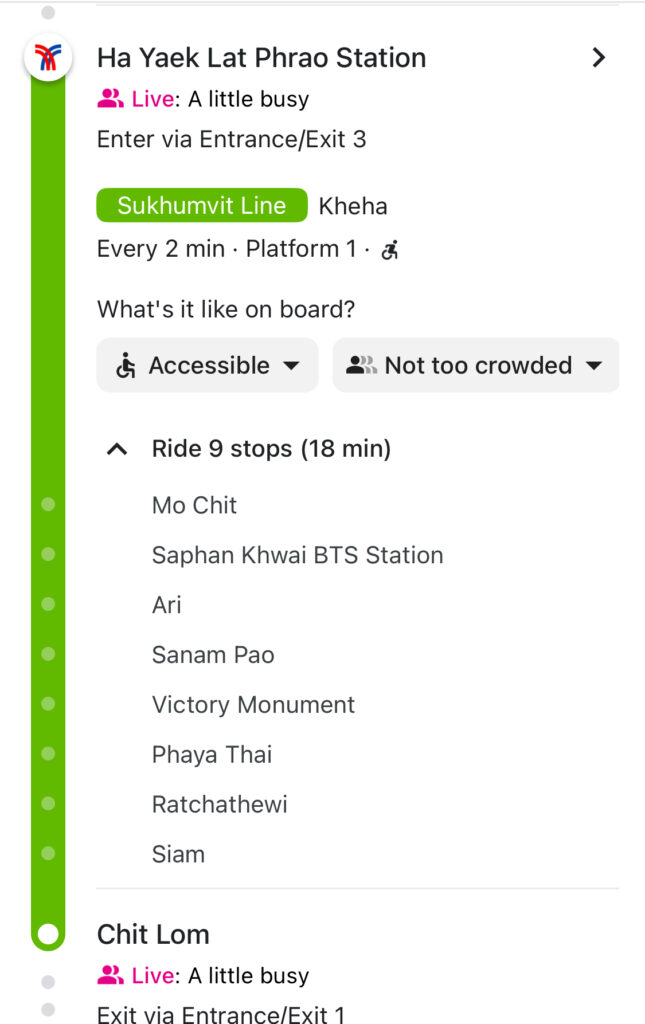The image size is (645, 1024).
Task: Select the Siam stop
Action: [x=178, y=854]
